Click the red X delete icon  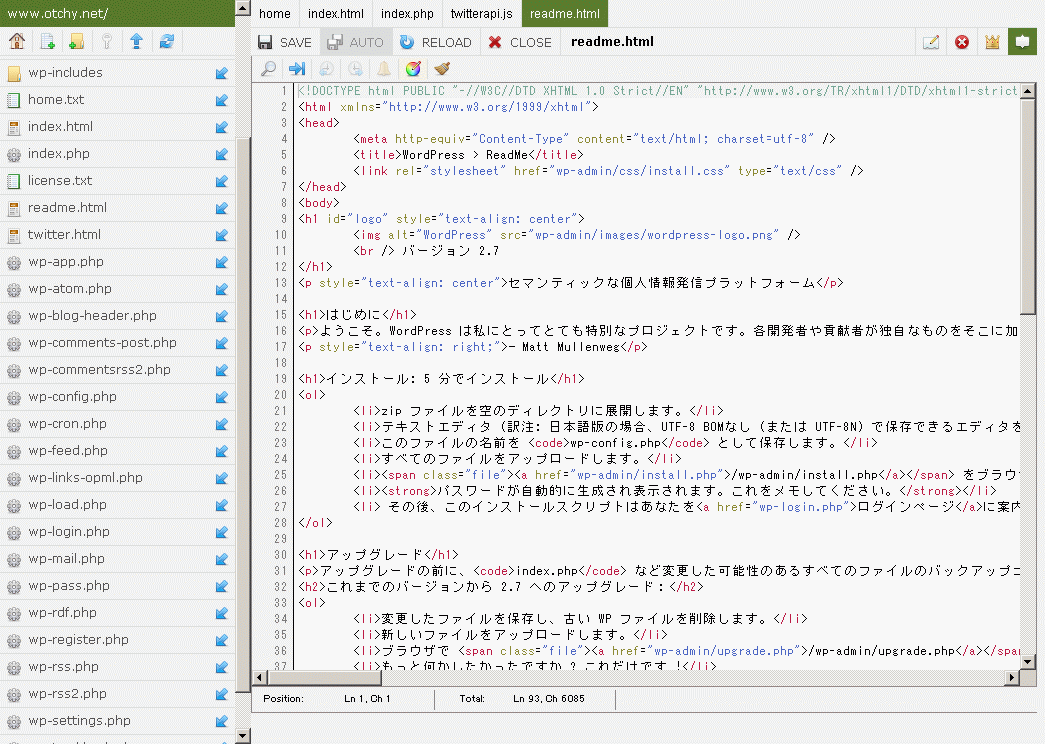[962, 42]
